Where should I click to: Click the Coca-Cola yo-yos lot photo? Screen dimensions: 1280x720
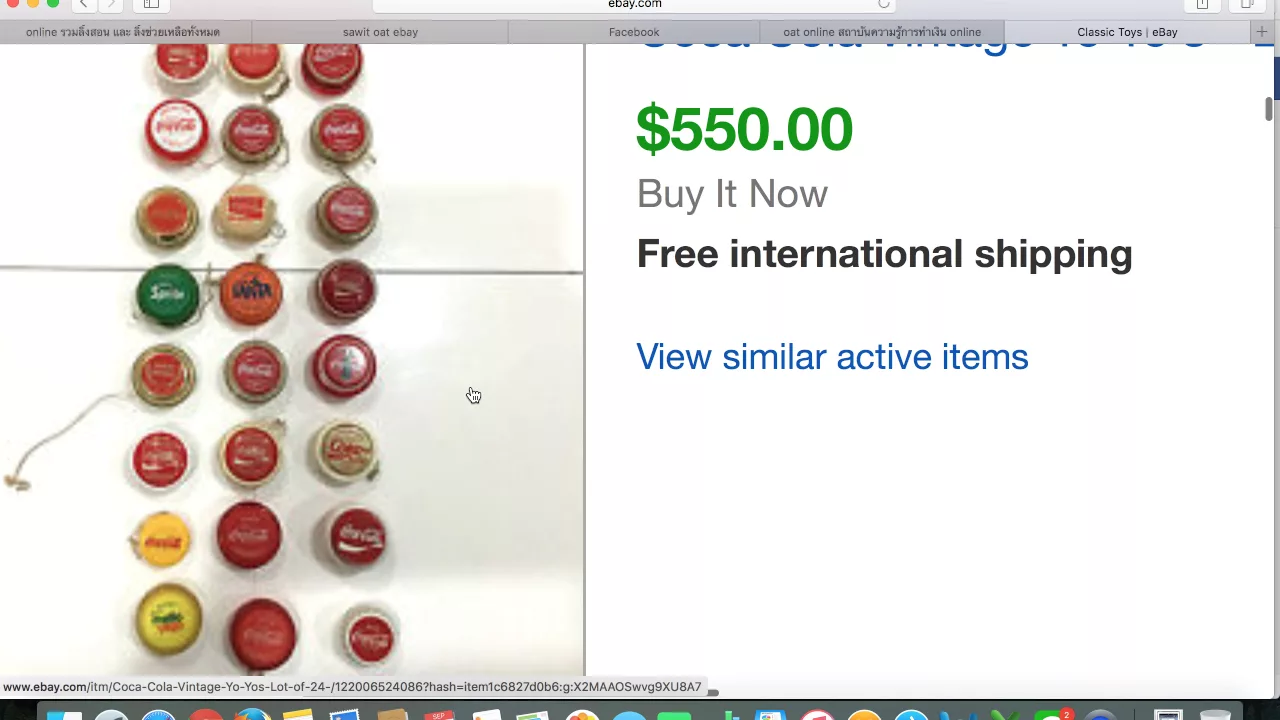(291, 360)
